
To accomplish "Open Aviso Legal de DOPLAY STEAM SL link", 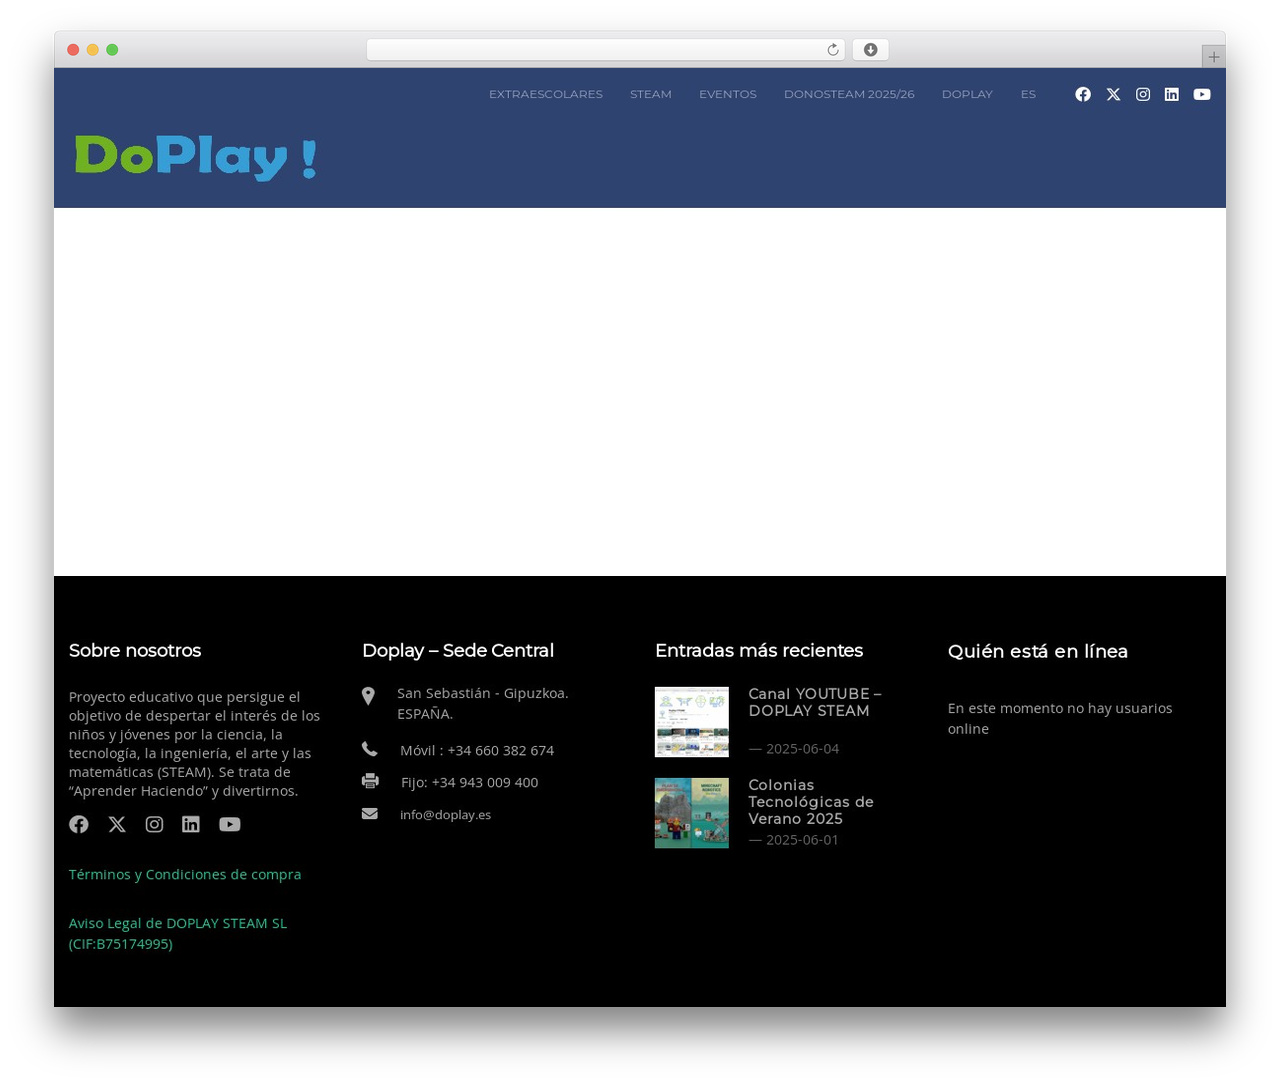I will pyautogui.click(x=178, y=933).
